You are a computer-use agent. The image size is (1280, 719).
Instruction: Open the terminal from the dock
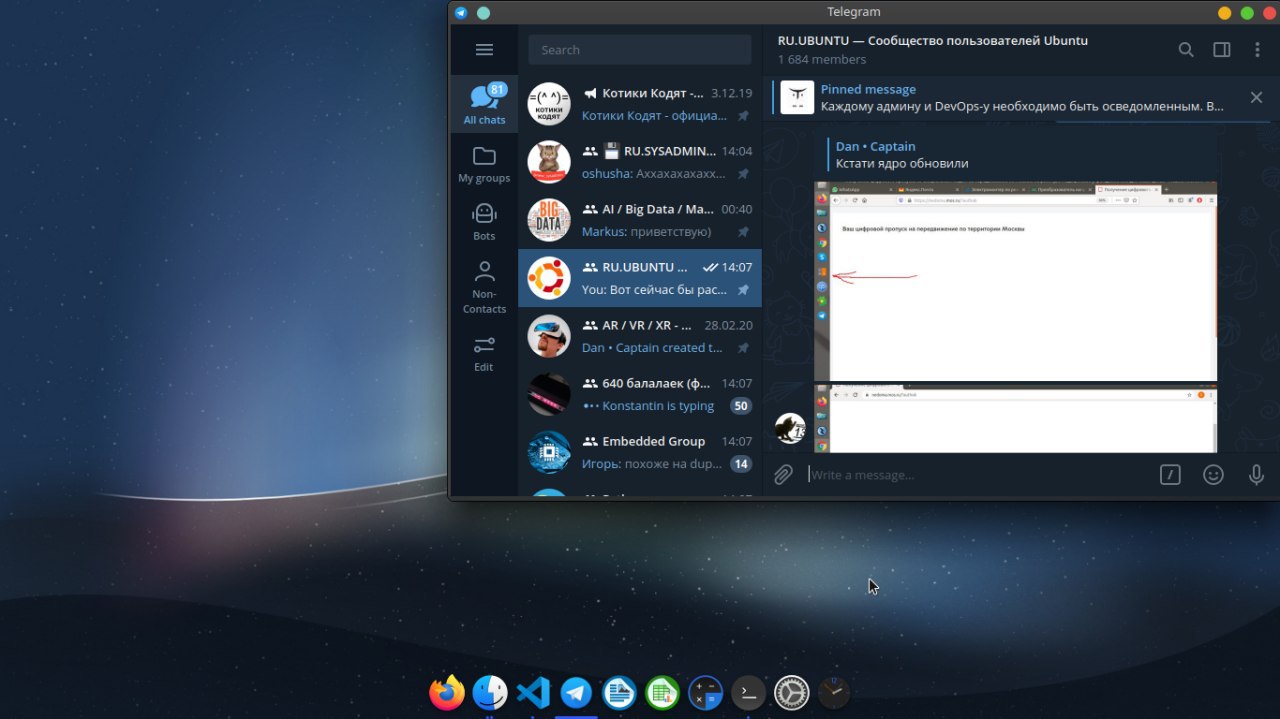pyautogui.click(x=748, y=692)
